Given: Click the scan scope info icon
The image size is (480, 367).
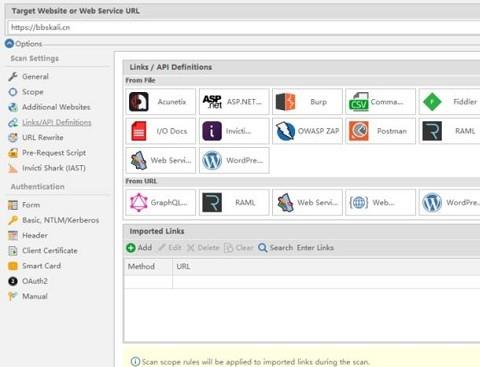Looking at the screenshot, I should [x=135, y=362].
